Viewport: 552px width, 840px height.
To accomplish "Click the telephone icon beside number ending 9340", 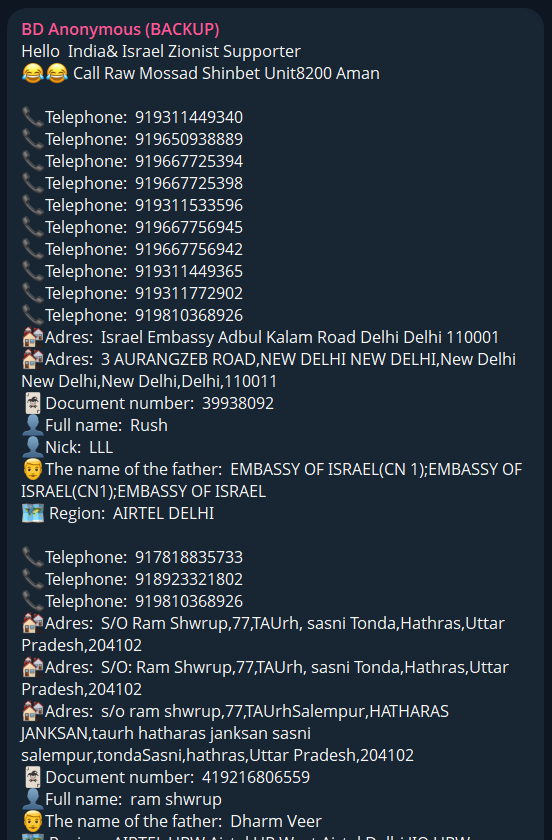I will pos(32,117).
